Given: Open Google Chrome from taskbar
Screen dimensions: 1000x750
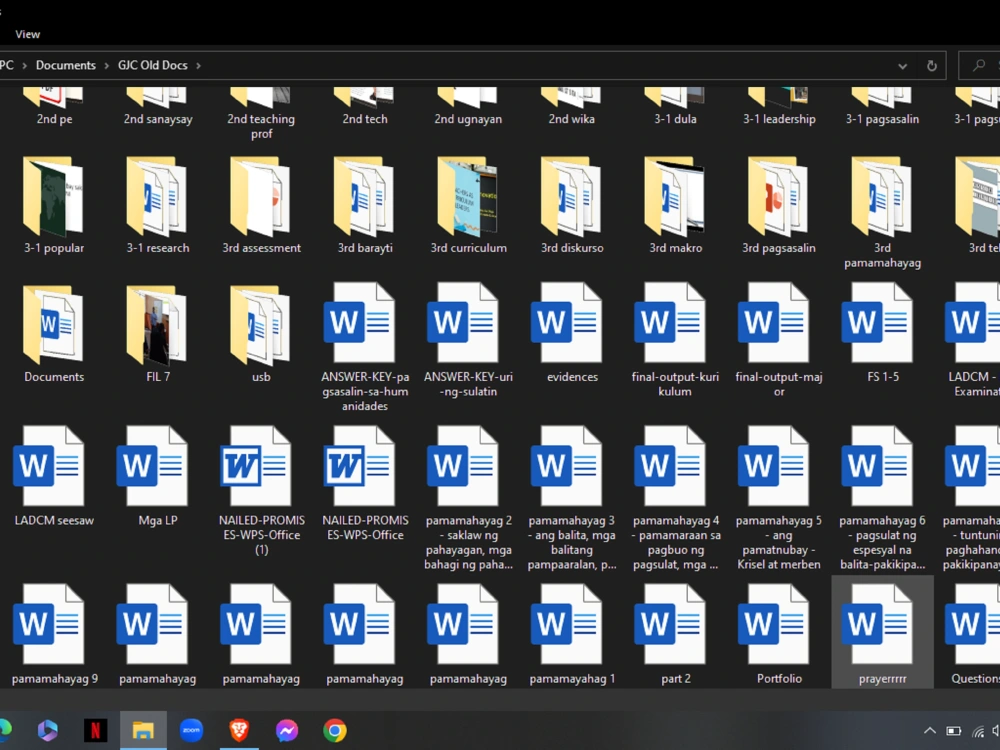Looking at the screenshot, I should click(x=335, y=730).
